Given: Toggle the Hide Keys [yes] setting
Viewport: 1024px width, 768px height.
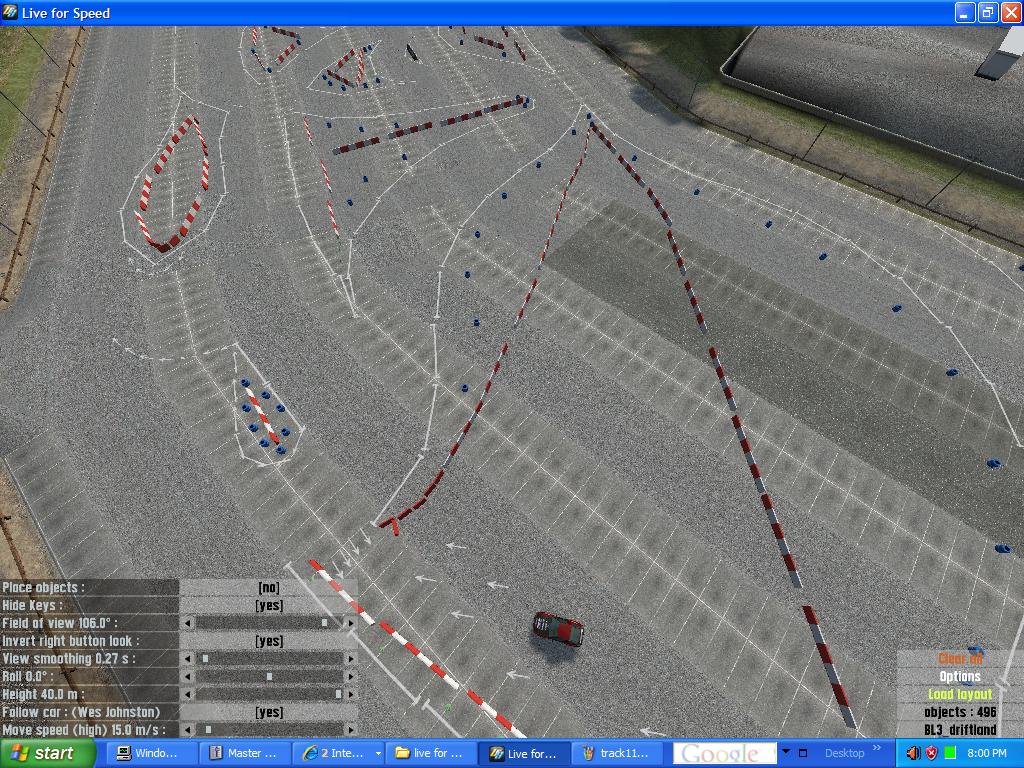Looking at the screenshot, I should click(x=269, y=605).
